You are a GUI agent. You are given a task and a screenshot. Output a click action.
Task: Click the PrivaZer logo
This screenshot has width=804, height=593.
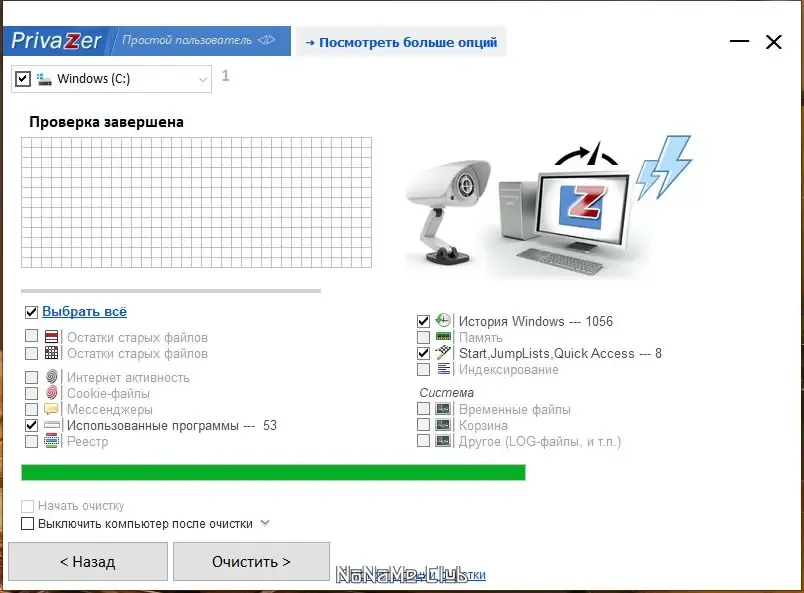(x=56, y=41)
